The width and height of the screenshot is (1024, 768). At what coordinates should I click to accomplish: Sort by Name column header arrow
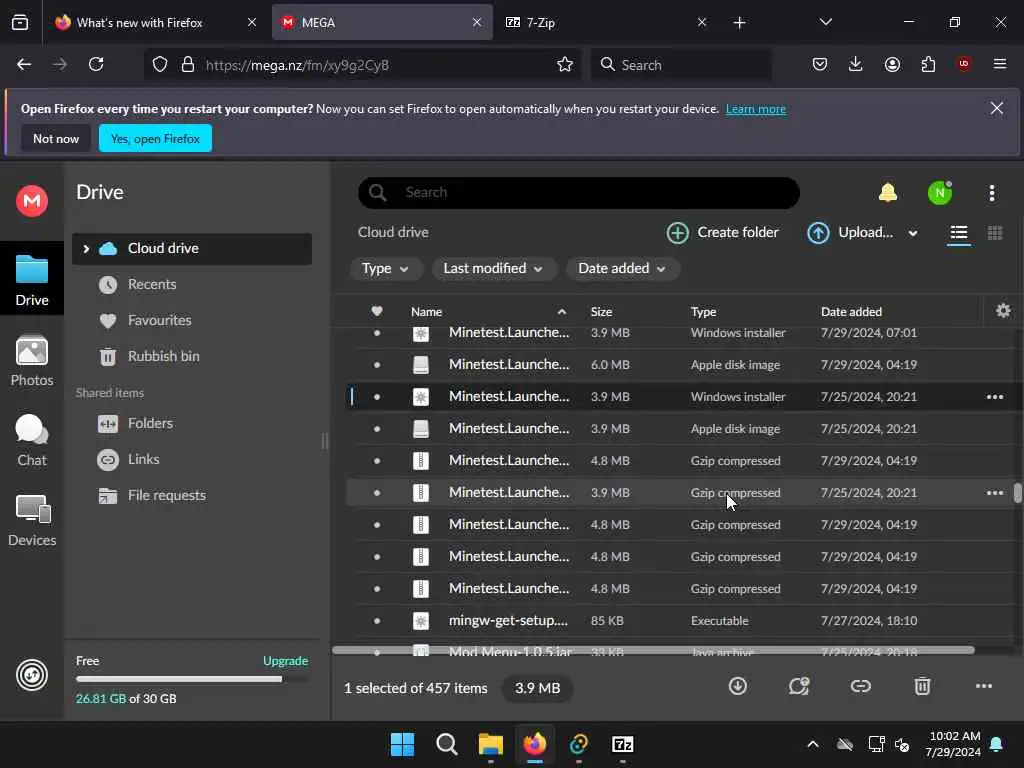pyautogui.click(x=562, y=312)
